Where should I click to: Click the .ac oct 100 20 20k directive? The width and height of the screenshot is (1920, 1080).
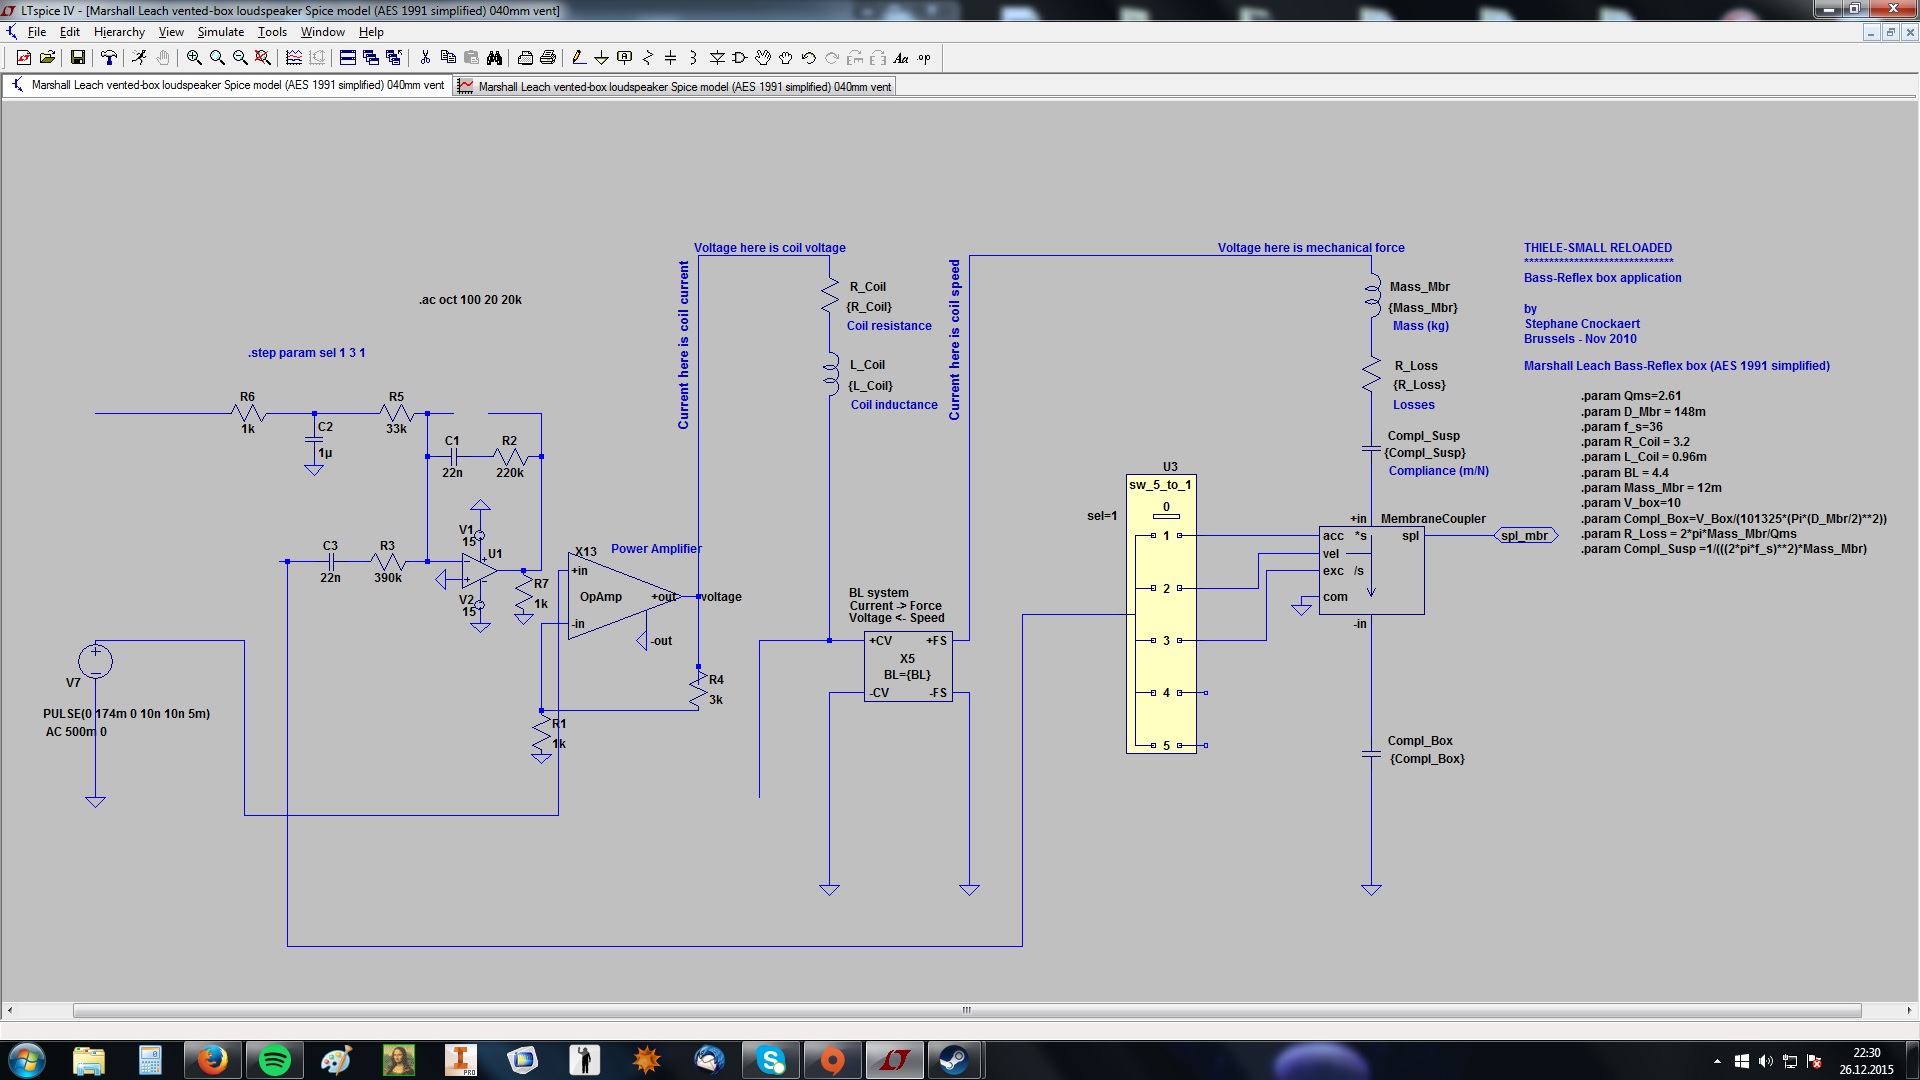470,300
